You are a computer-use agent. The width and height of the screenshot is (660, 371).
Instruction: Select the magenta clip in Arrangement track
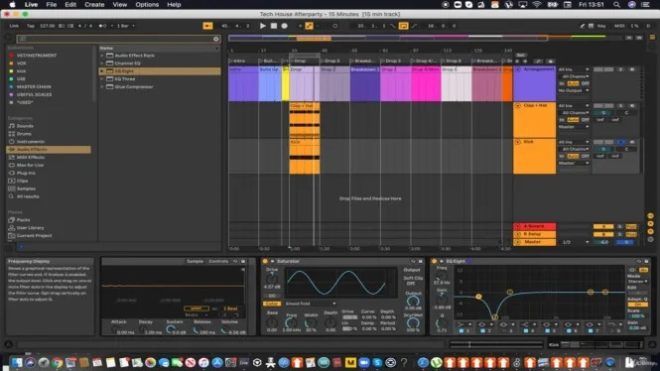[426, 83]
